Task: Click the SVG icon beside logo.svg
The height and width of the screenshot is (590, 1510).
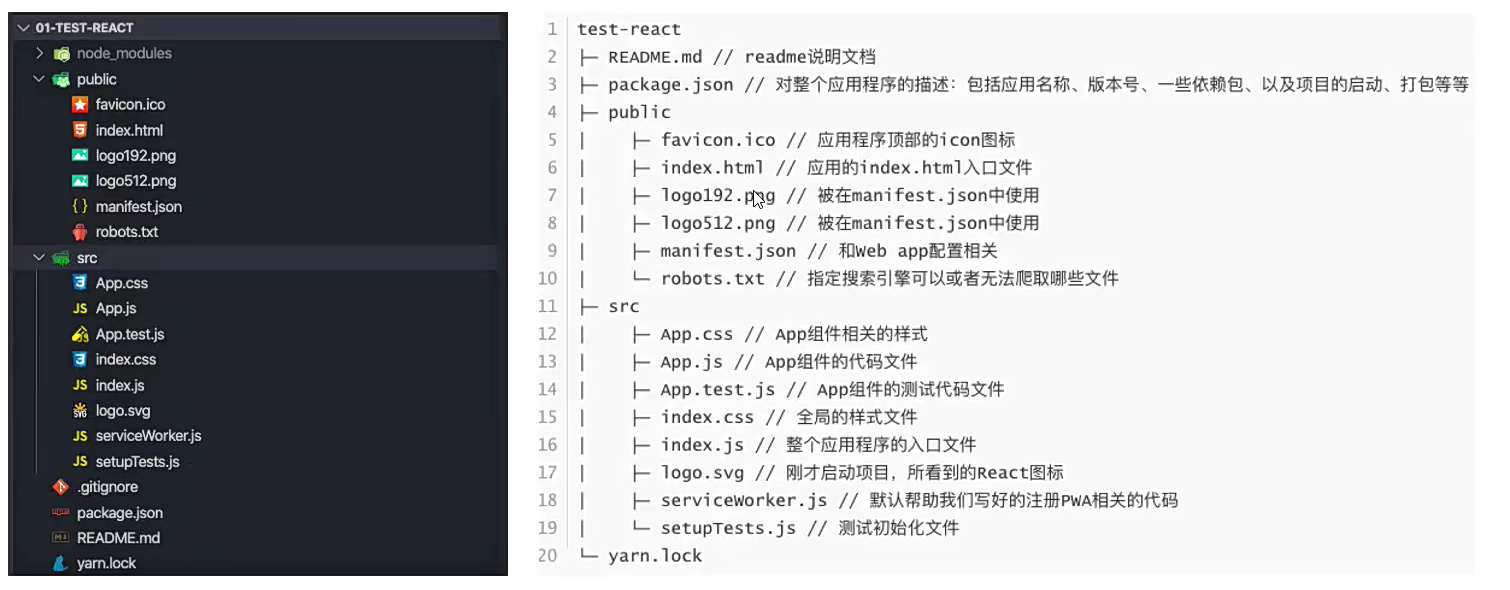Action: click(x=80, y=411)
